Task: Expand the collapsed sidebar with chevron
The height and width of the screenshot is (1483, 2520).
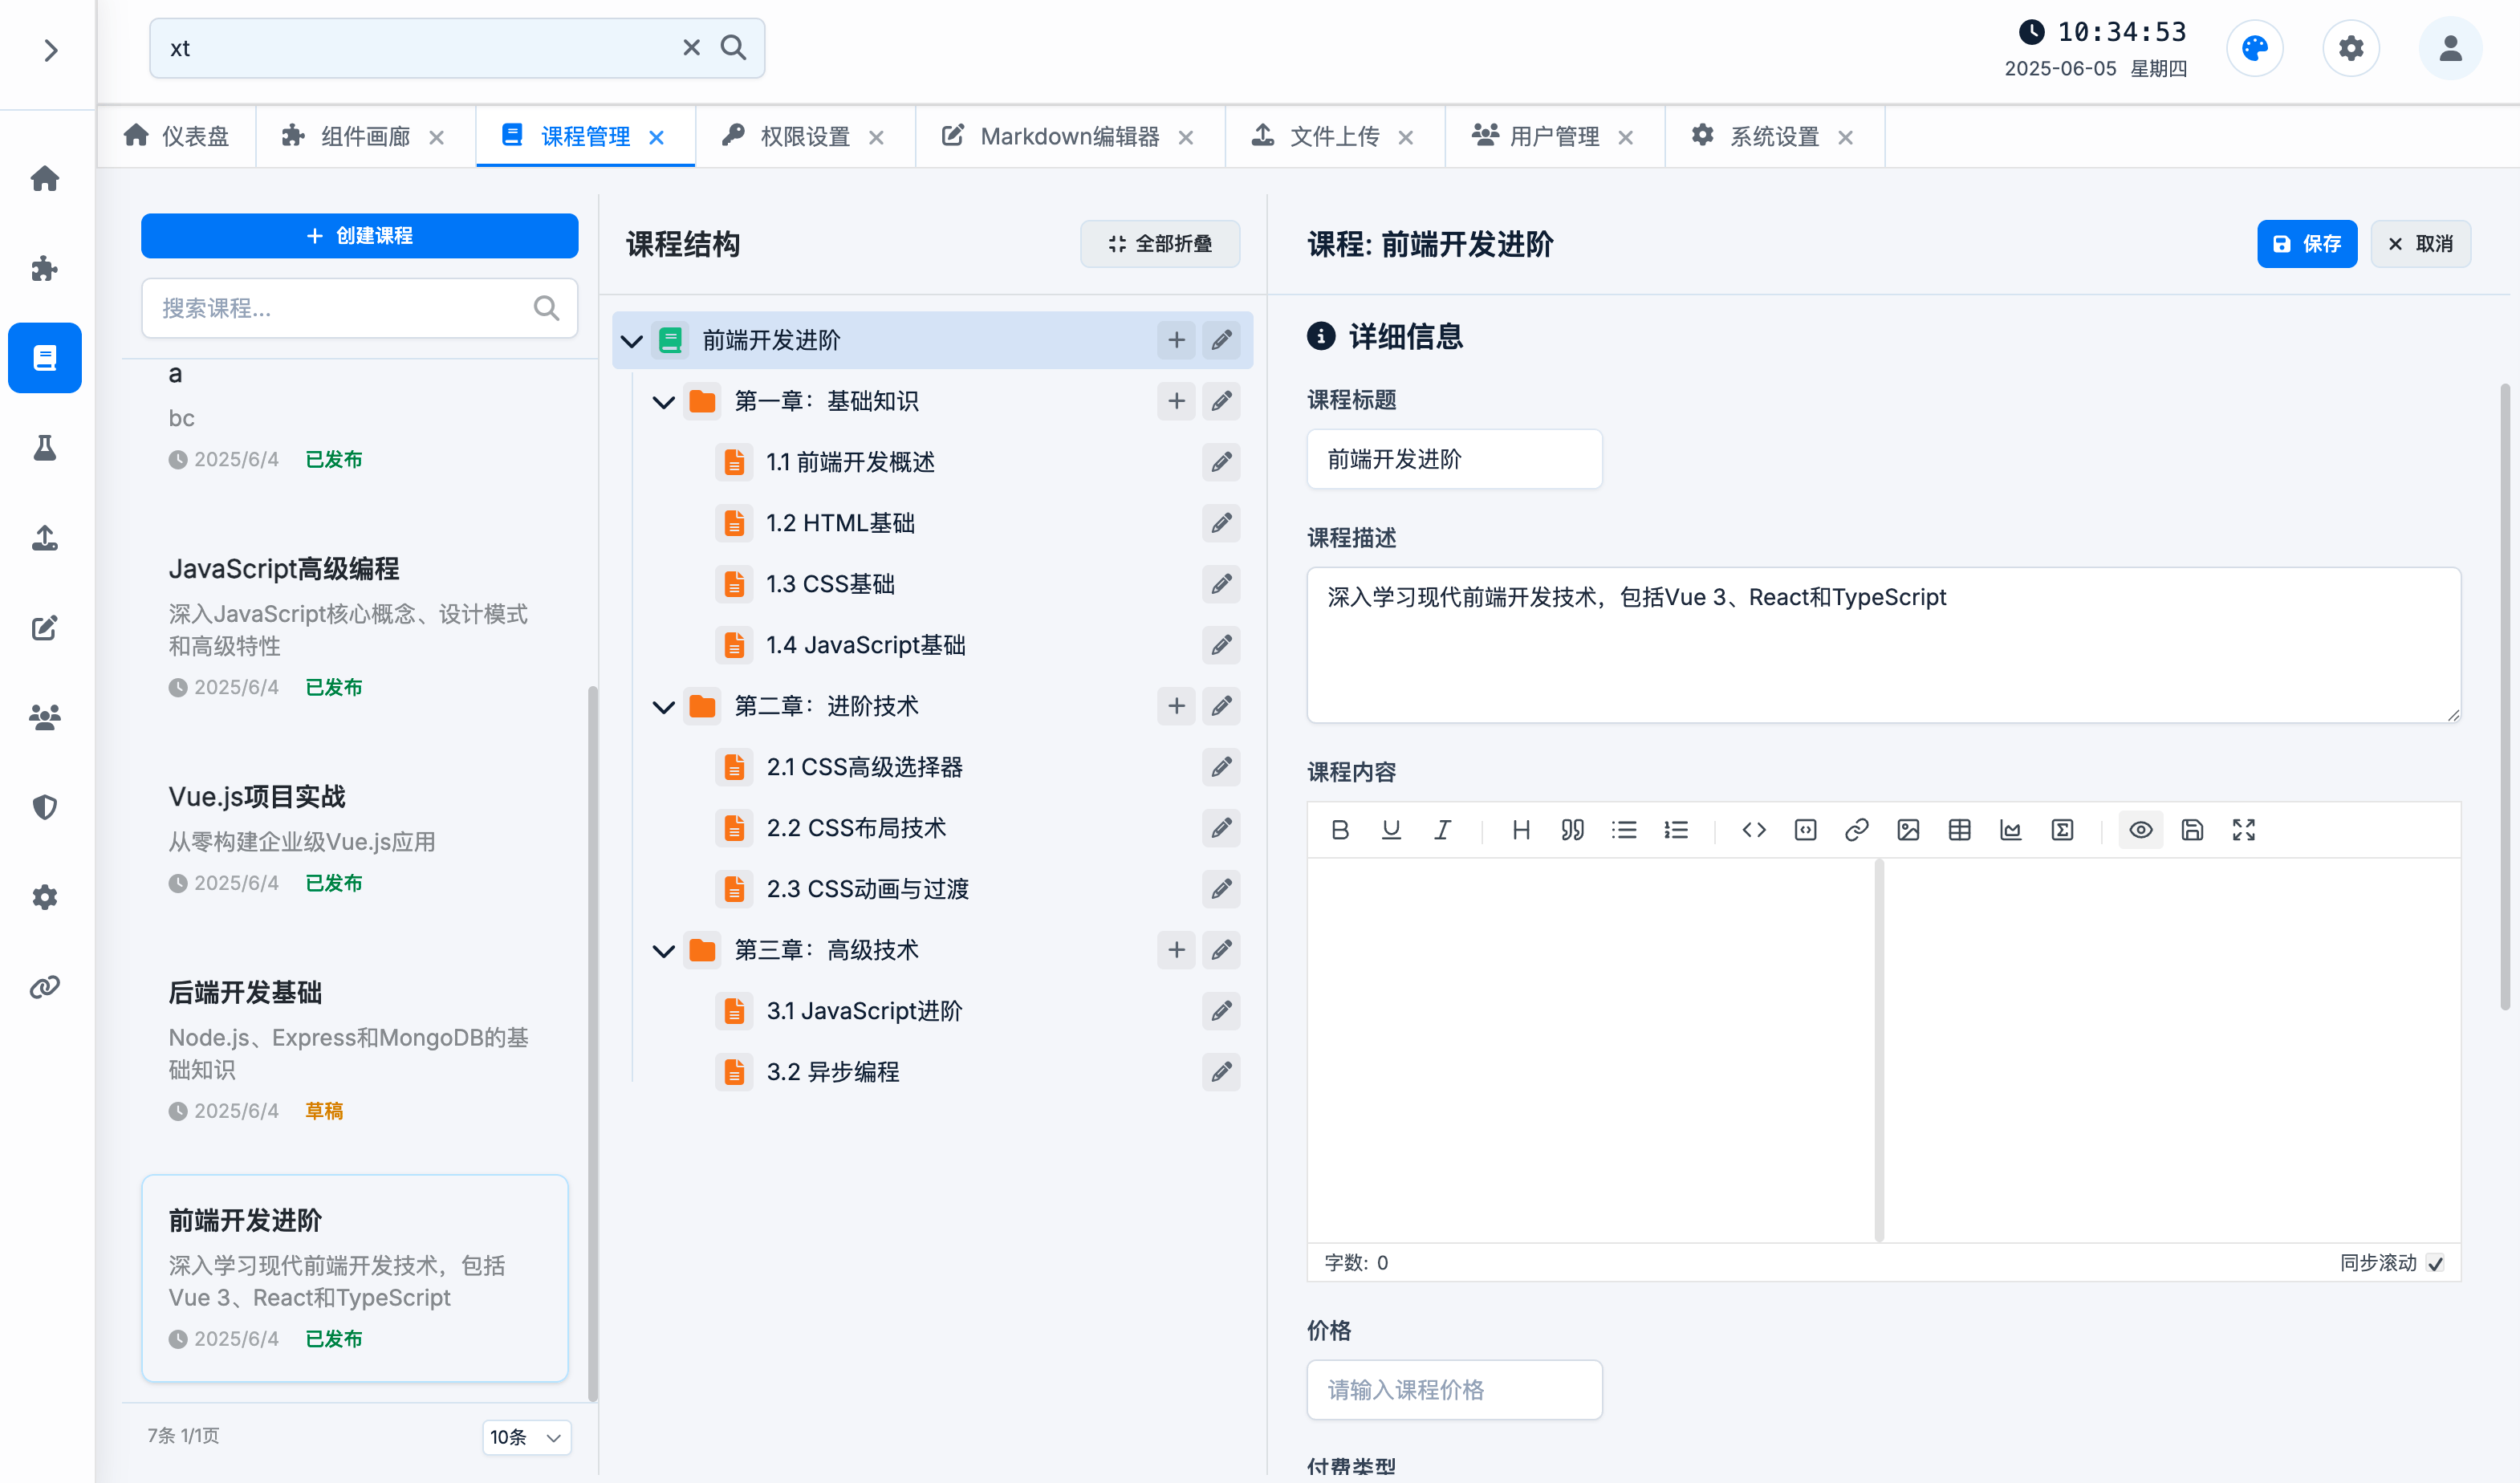Action: click(x=50, y=50)
